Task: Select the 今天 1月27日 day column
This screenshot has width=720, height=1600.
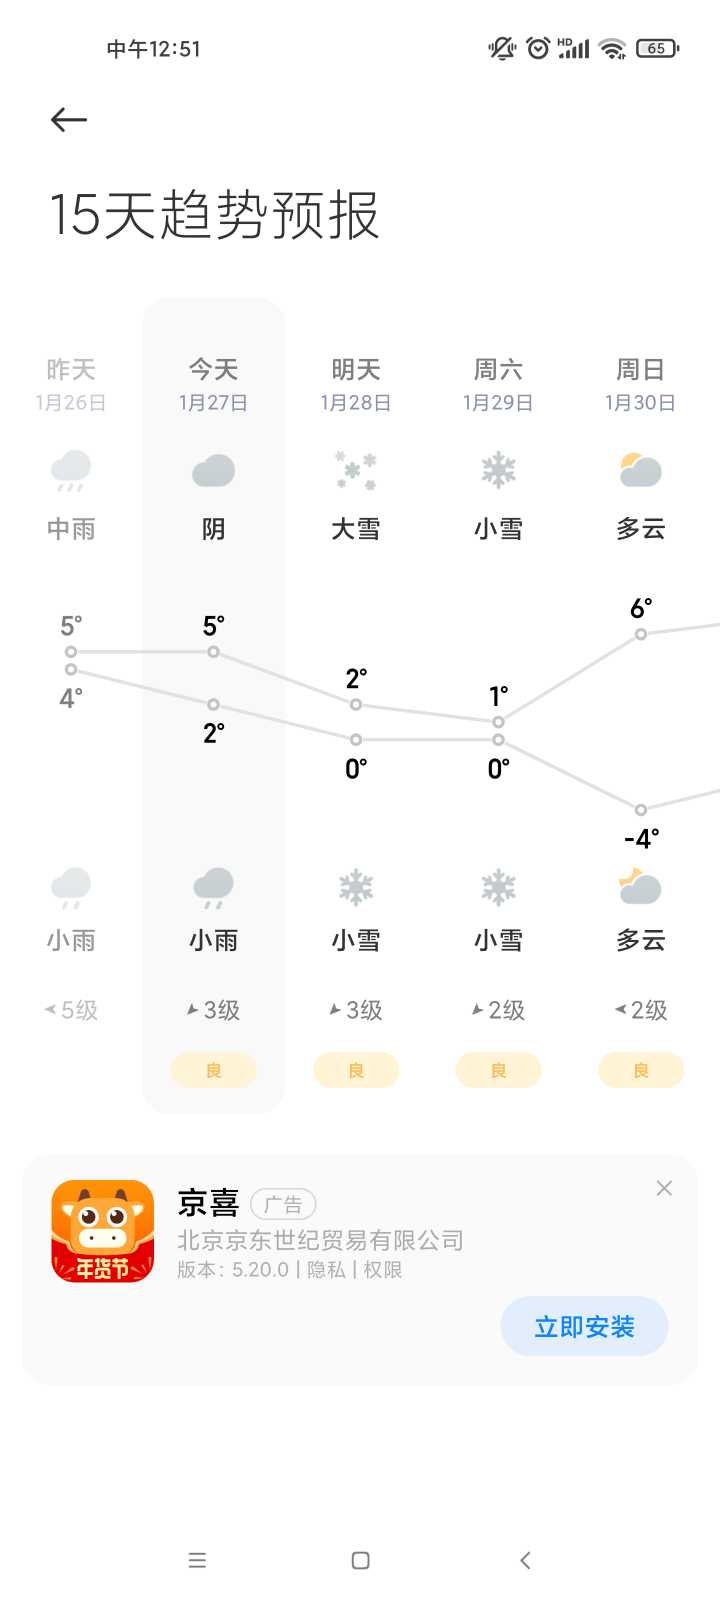Action: (x=213, y=705)
